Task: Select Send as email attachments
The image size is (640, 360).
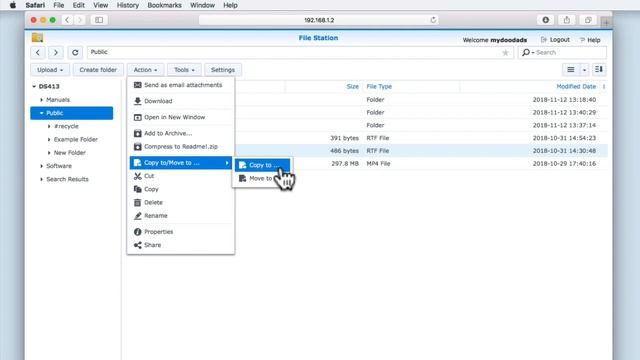Action: (180, 85)
